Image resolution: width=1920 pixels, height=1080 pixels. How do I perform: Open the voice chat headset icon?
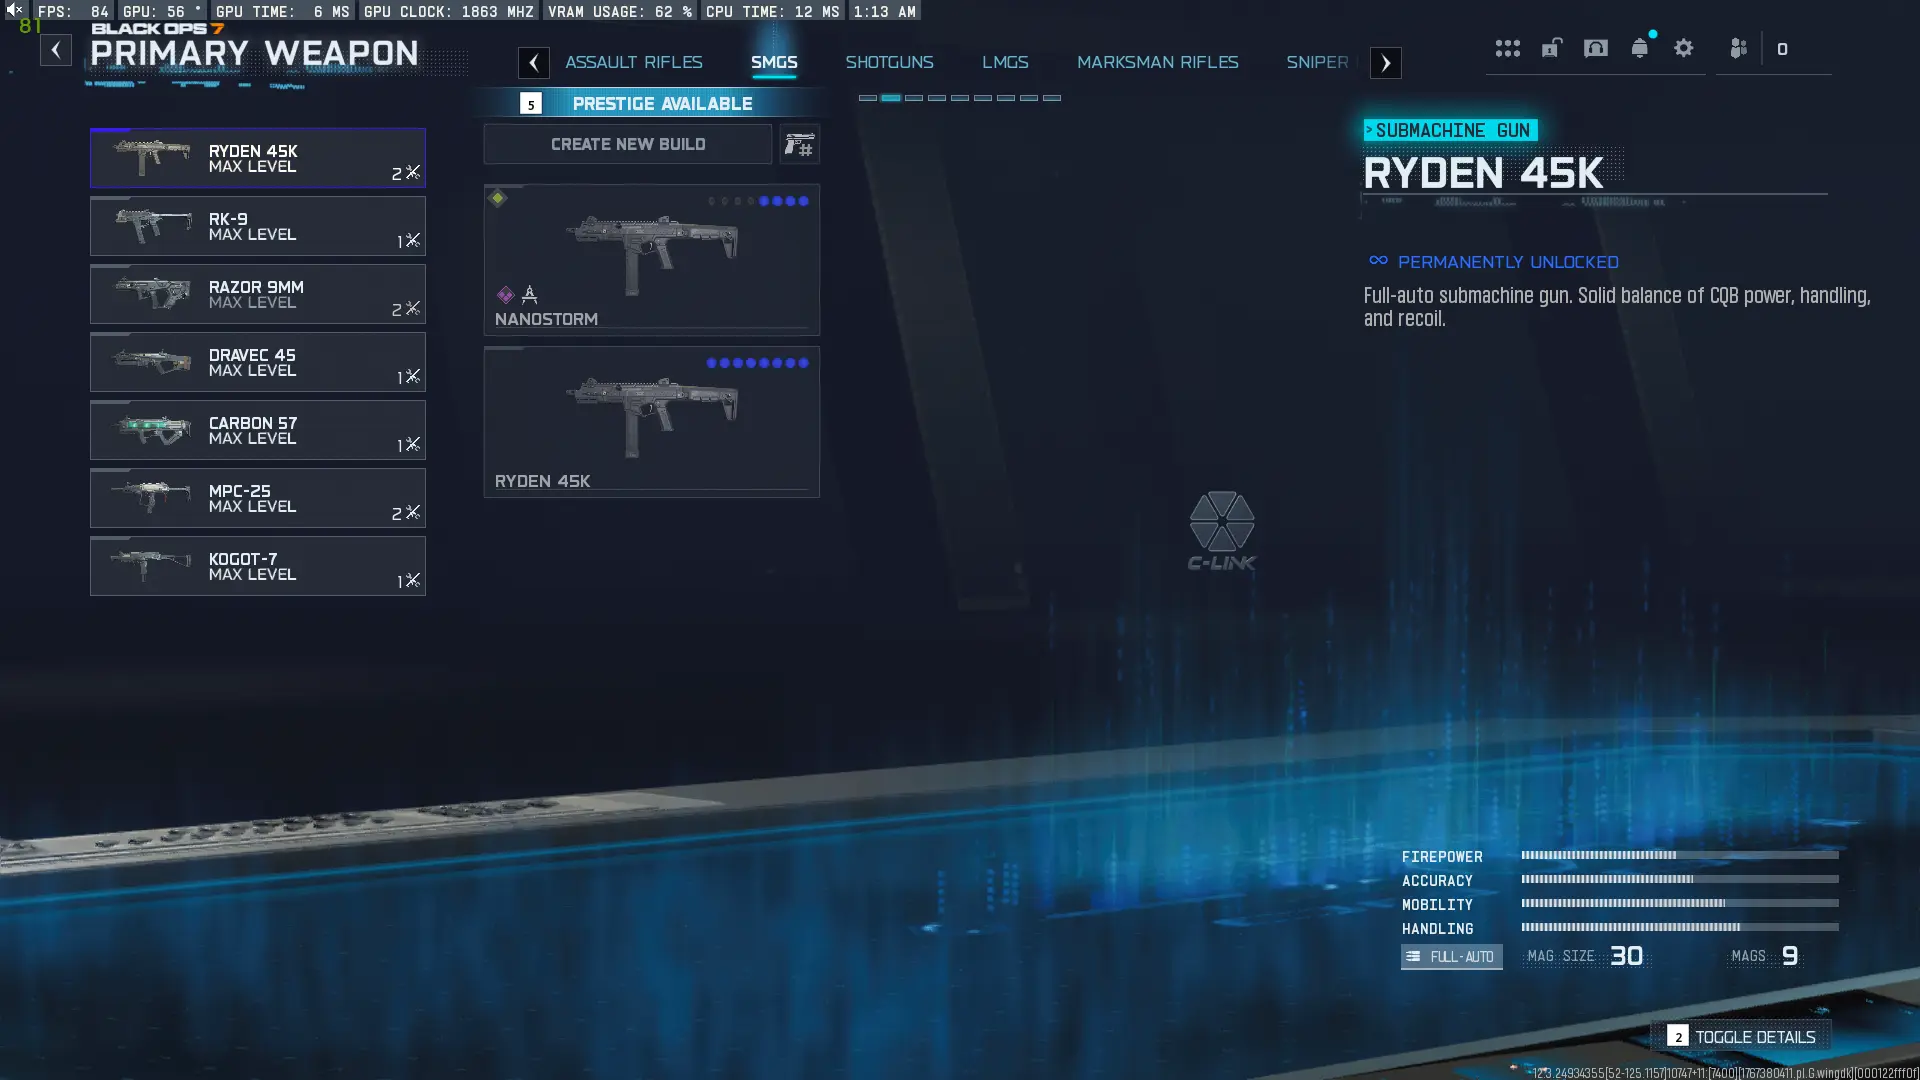[x=1595, y=48]
